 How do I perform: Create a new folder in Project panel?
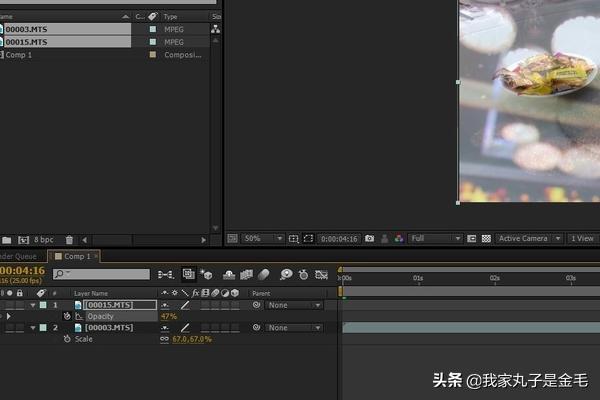coord(7,240)
